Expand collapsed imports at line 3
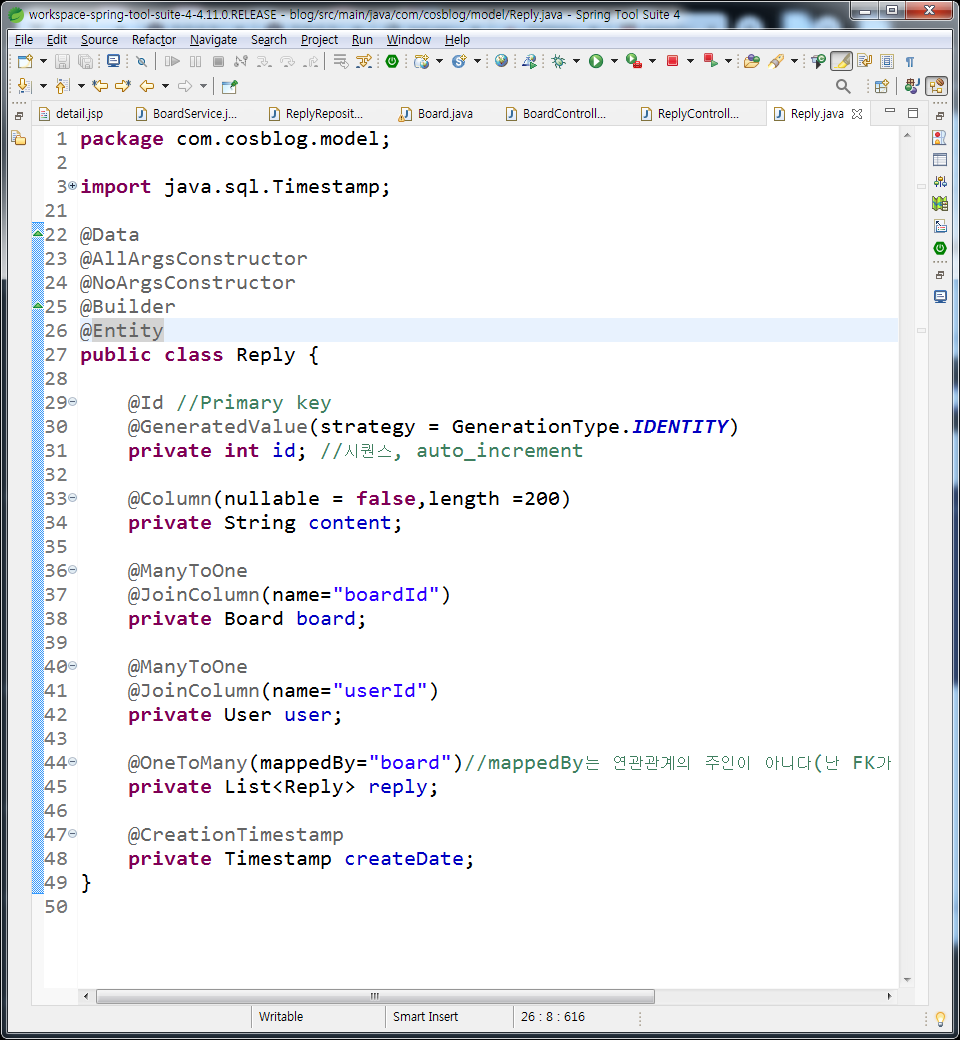Image resolution: width=960 pixels, height=1040 pixels. [x=72, y=186]
